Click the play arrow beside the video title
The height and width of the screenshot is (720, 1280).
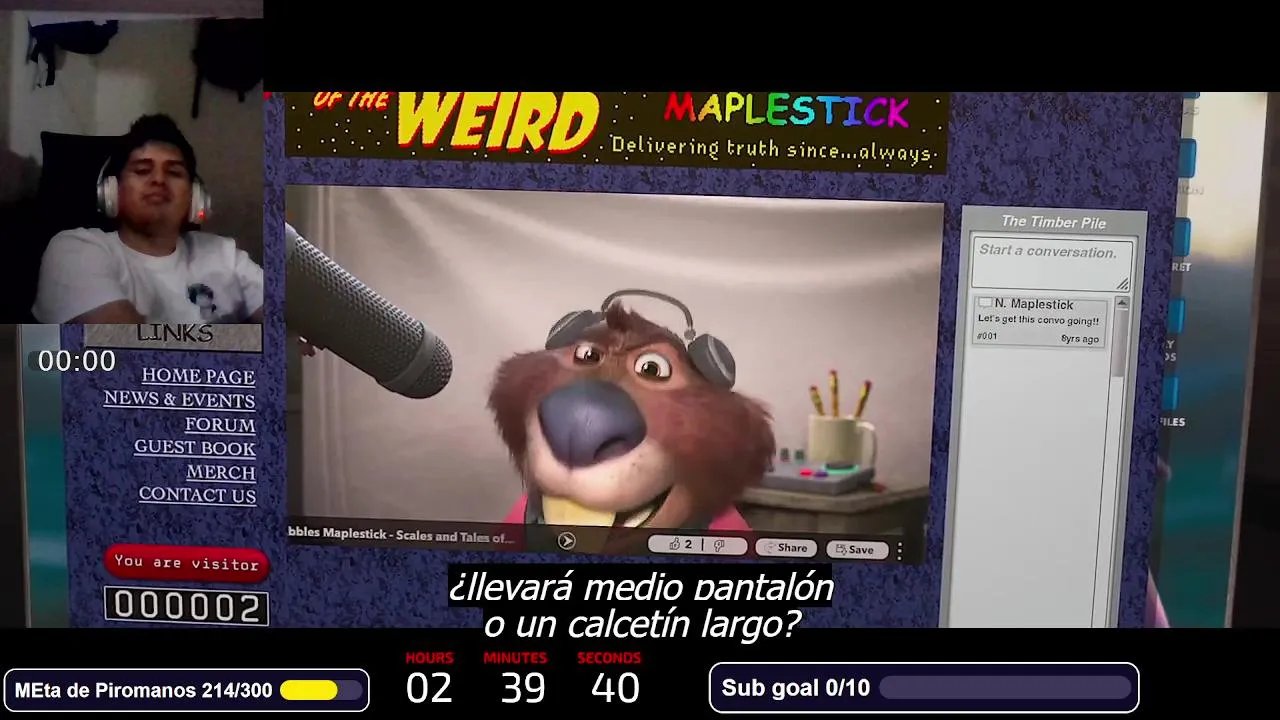click(566, 541)
